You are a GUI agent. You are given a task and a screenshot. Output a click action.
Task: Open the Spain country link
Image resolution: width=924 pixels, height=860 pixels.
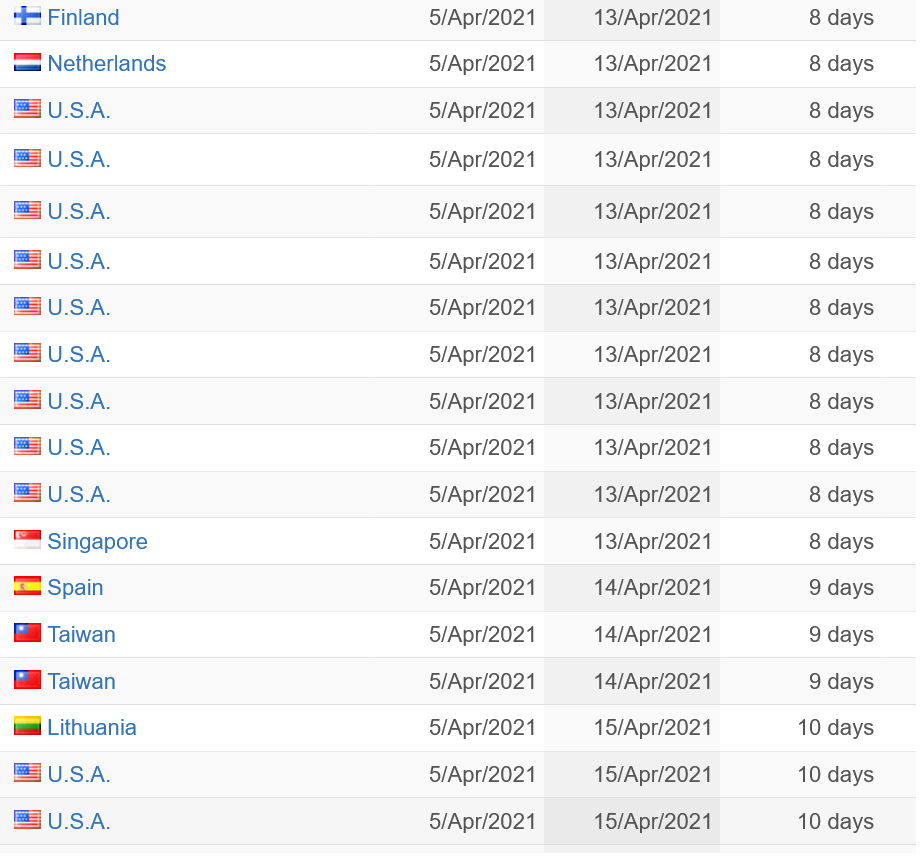tap(75, 588)
